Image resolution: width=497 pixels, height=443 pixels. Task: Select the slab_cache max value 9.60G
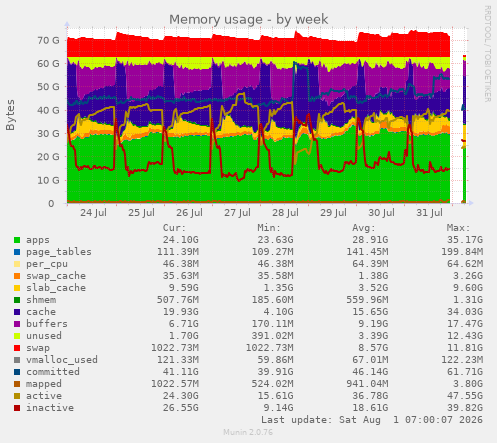click(468, 288)
